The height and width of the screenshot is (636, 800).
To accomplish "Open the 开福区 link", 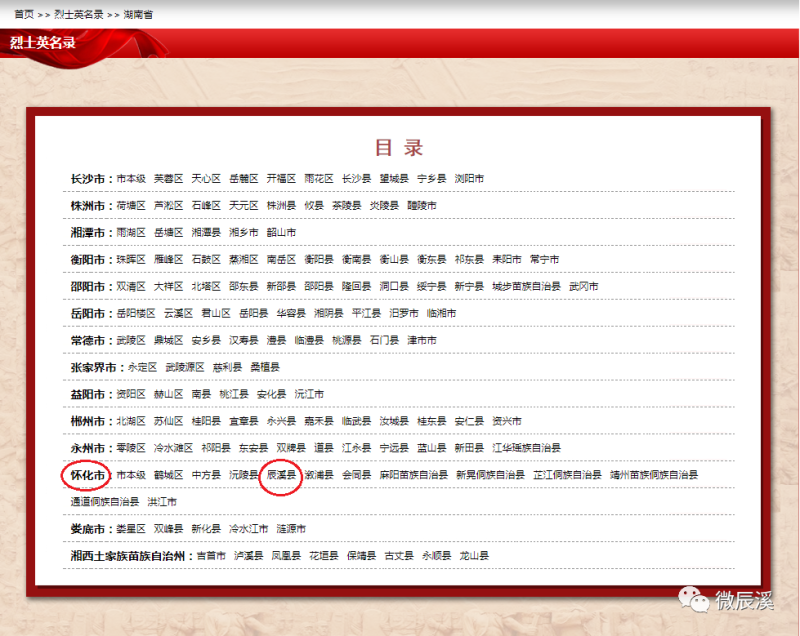I will pos(281,179).
